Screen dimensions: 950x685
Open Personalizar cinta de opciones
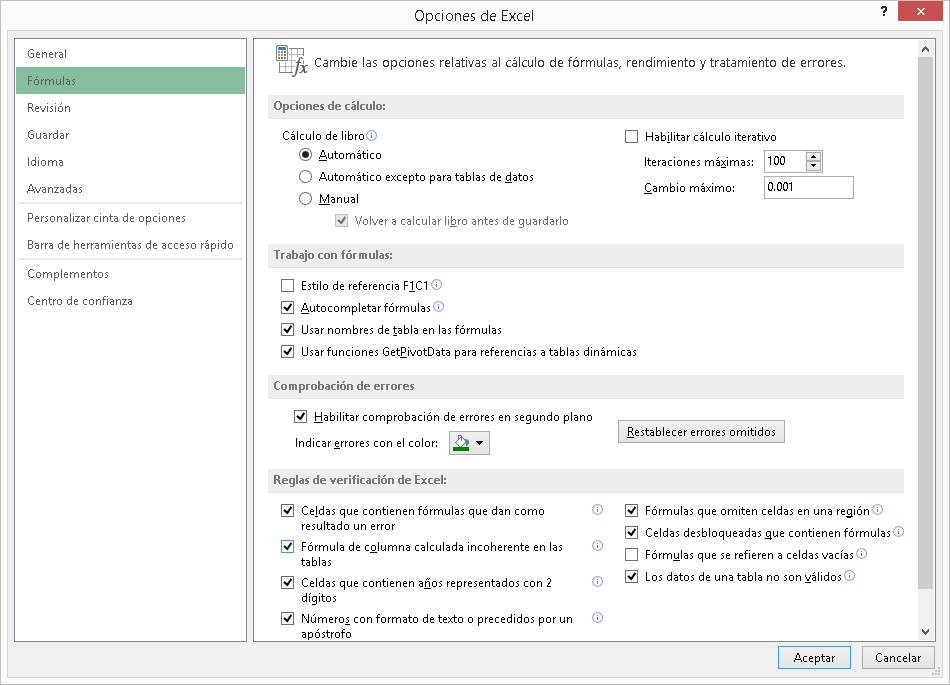tap(130, 217)
